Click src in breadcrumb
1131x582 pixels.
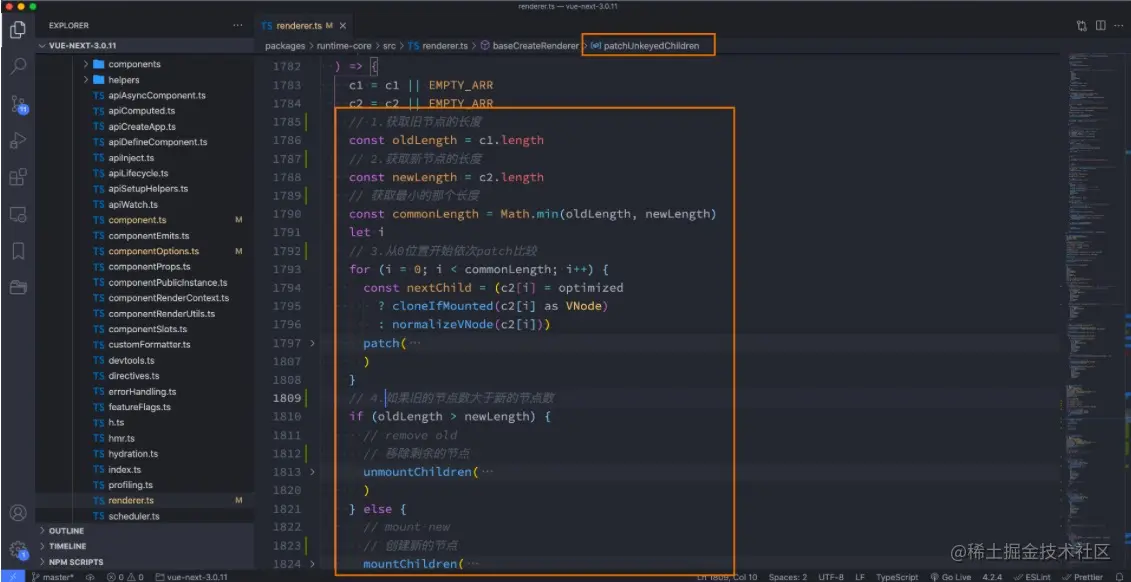click(x=389, y=45)
